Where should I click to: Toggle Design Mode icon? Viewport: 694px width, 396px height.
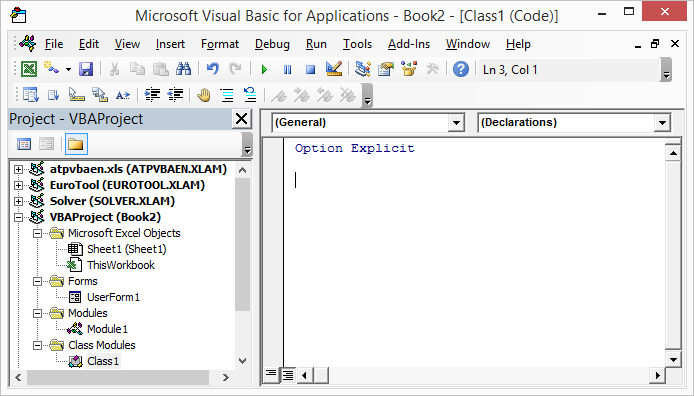(334, 69)
